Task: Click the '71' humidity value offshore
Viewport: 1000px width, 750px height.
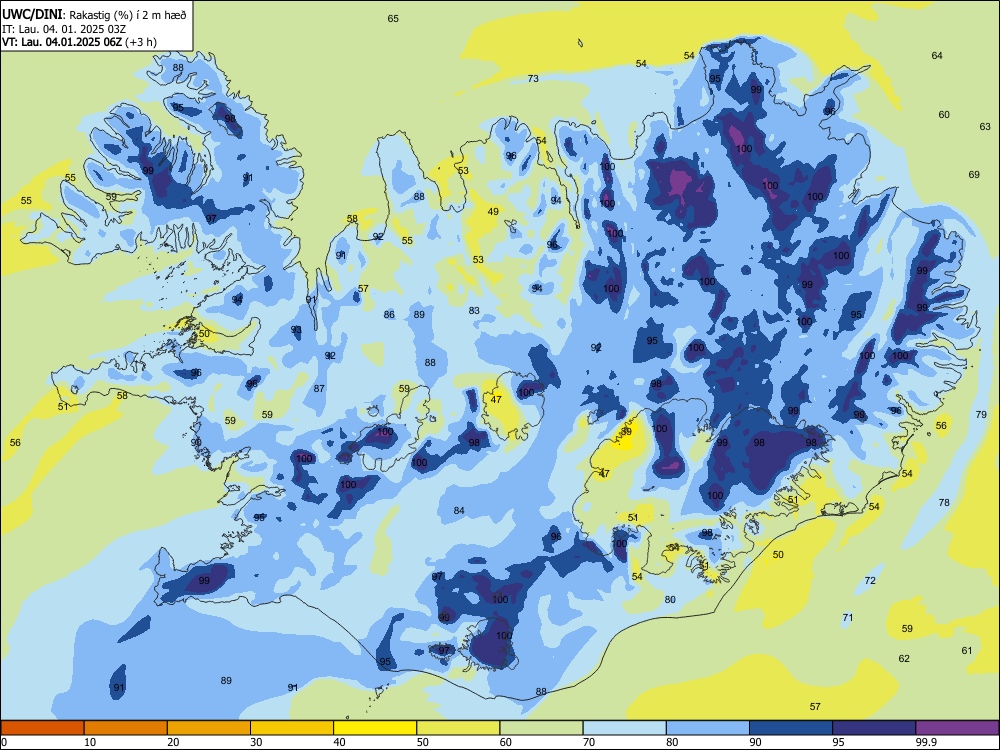Action: pos(848,617)
